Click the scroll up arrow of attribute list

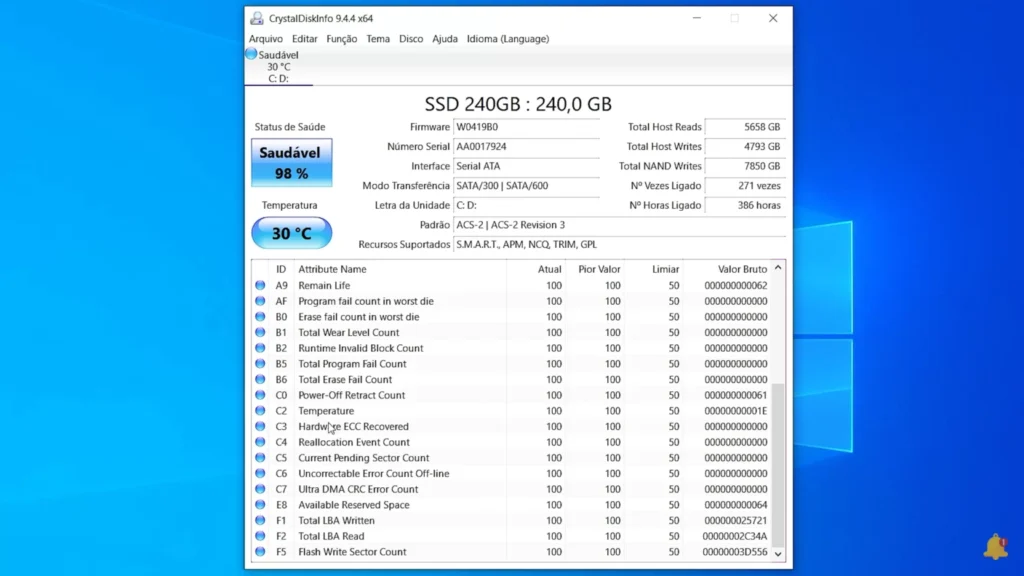(779, 268)
